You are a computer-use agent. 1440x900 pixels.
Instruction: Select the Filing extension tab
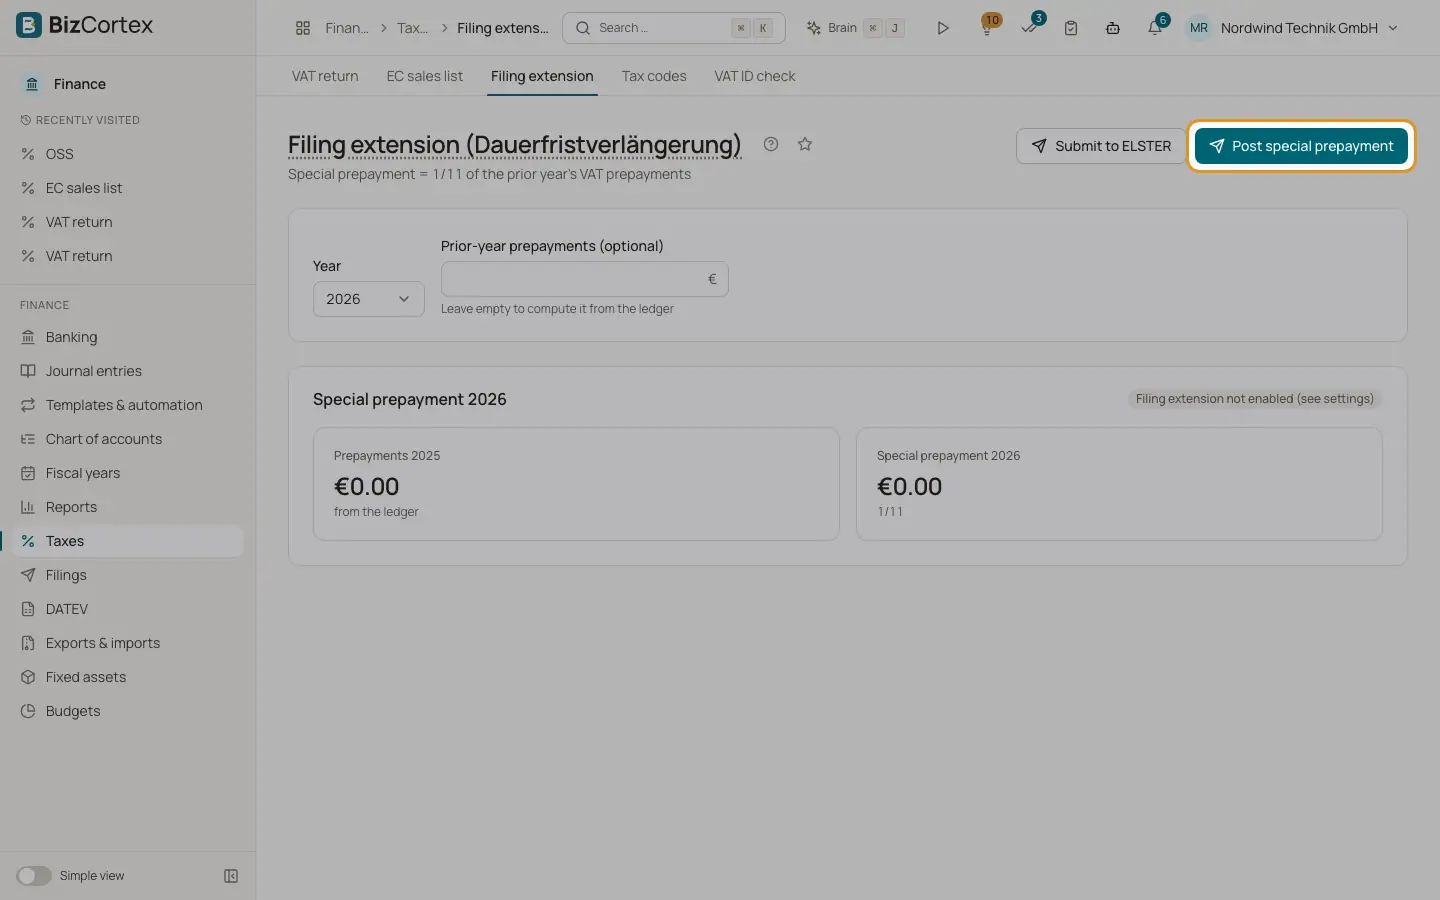pyautogui.click(x=542, y=76)
